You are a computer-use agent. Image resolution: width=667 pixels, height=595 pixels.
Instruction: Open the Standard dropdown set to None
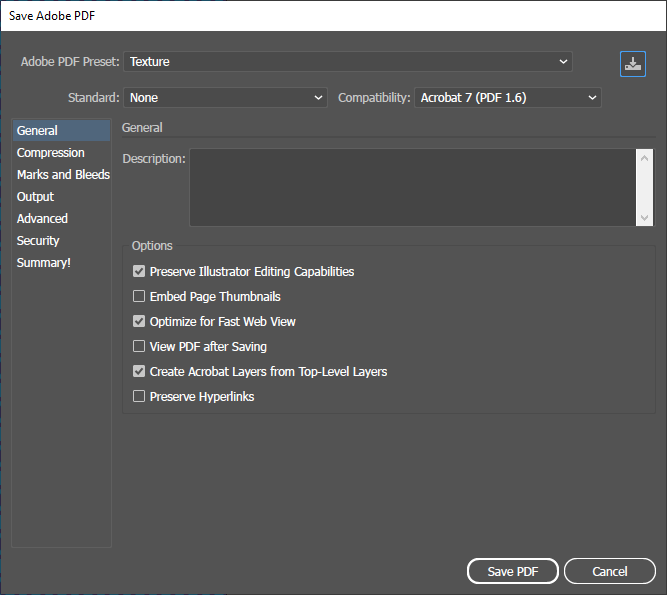(225, 98)
